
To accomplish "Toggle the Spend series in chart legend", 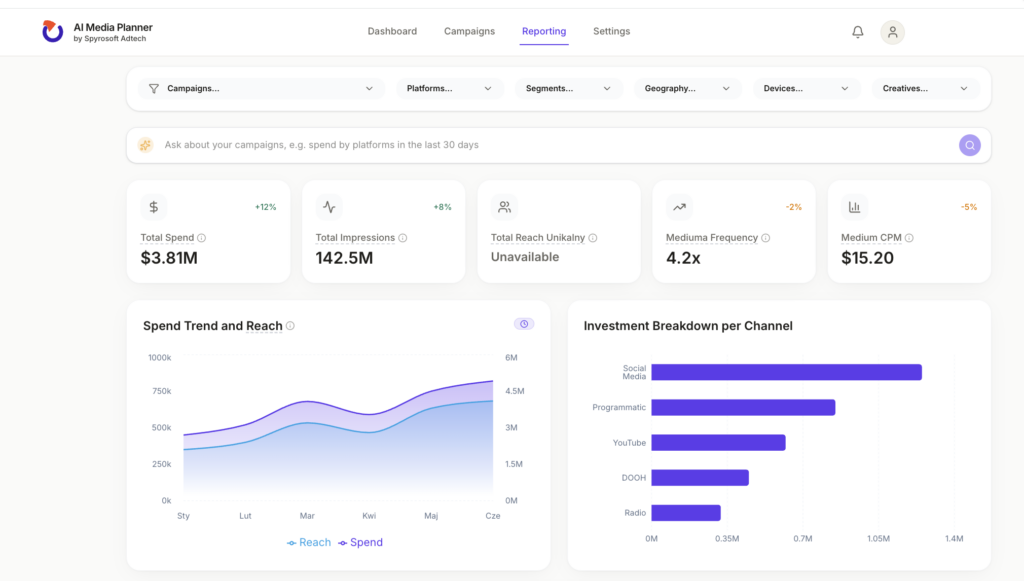I will [x=360, y=542].
